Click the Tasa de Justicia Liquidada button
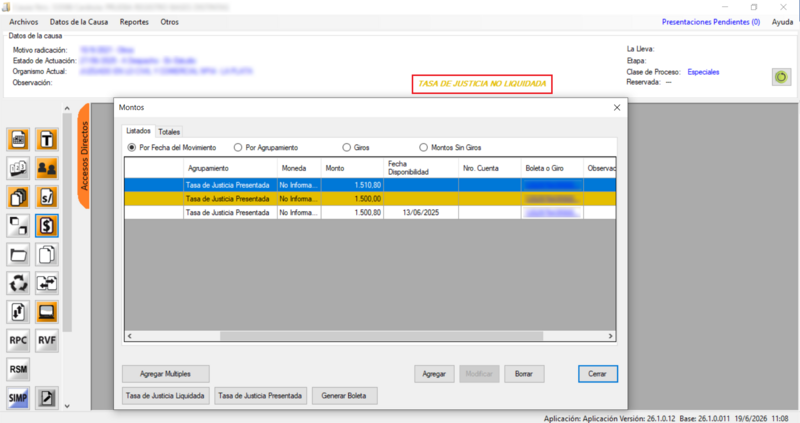This screenshot has height=423, width=800. (x=165, y=396)
